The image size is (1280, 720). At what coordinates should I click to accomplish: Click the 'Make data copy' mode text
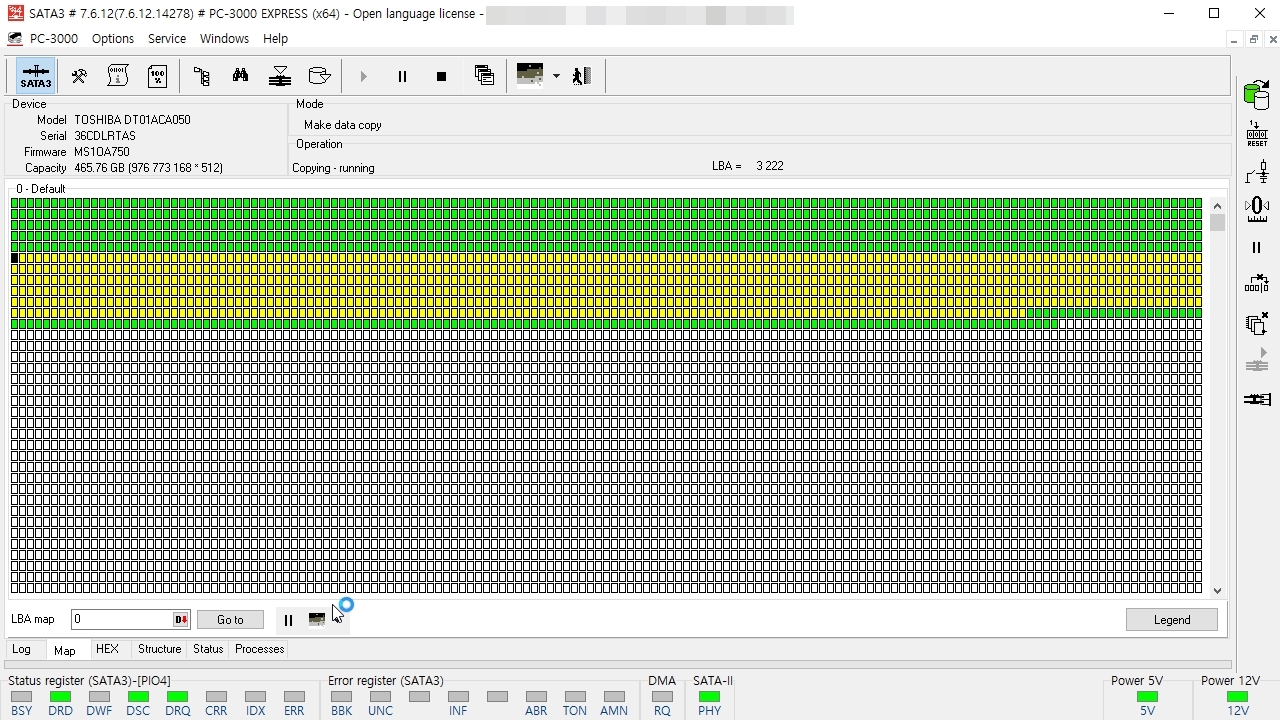[x=343, y=125]
